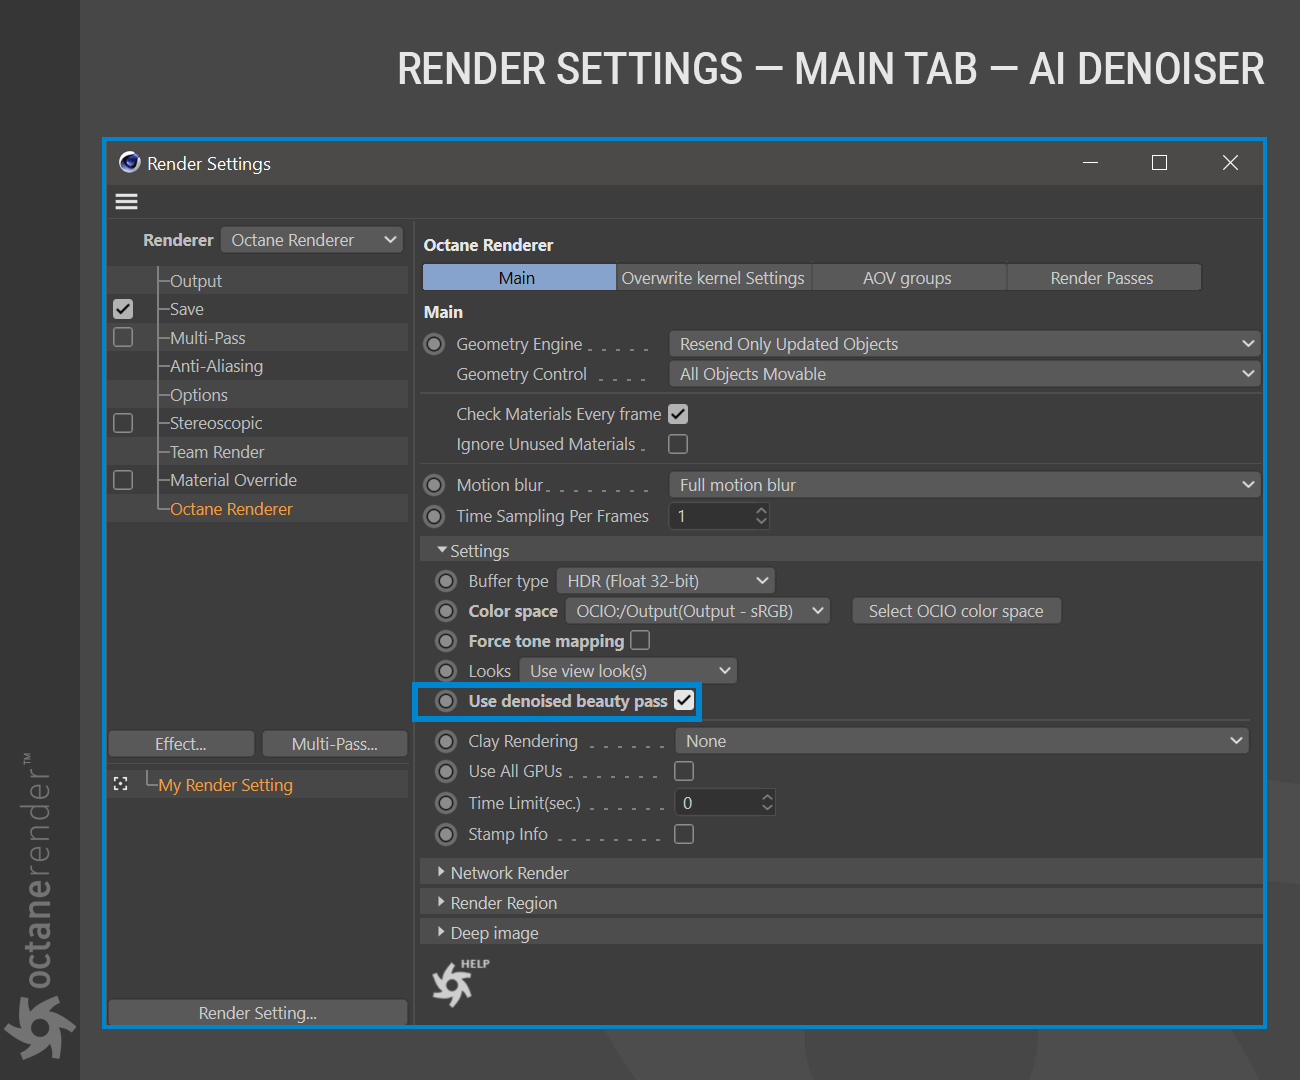
Task: Expand the Network Render section
Action: [442, 872]
